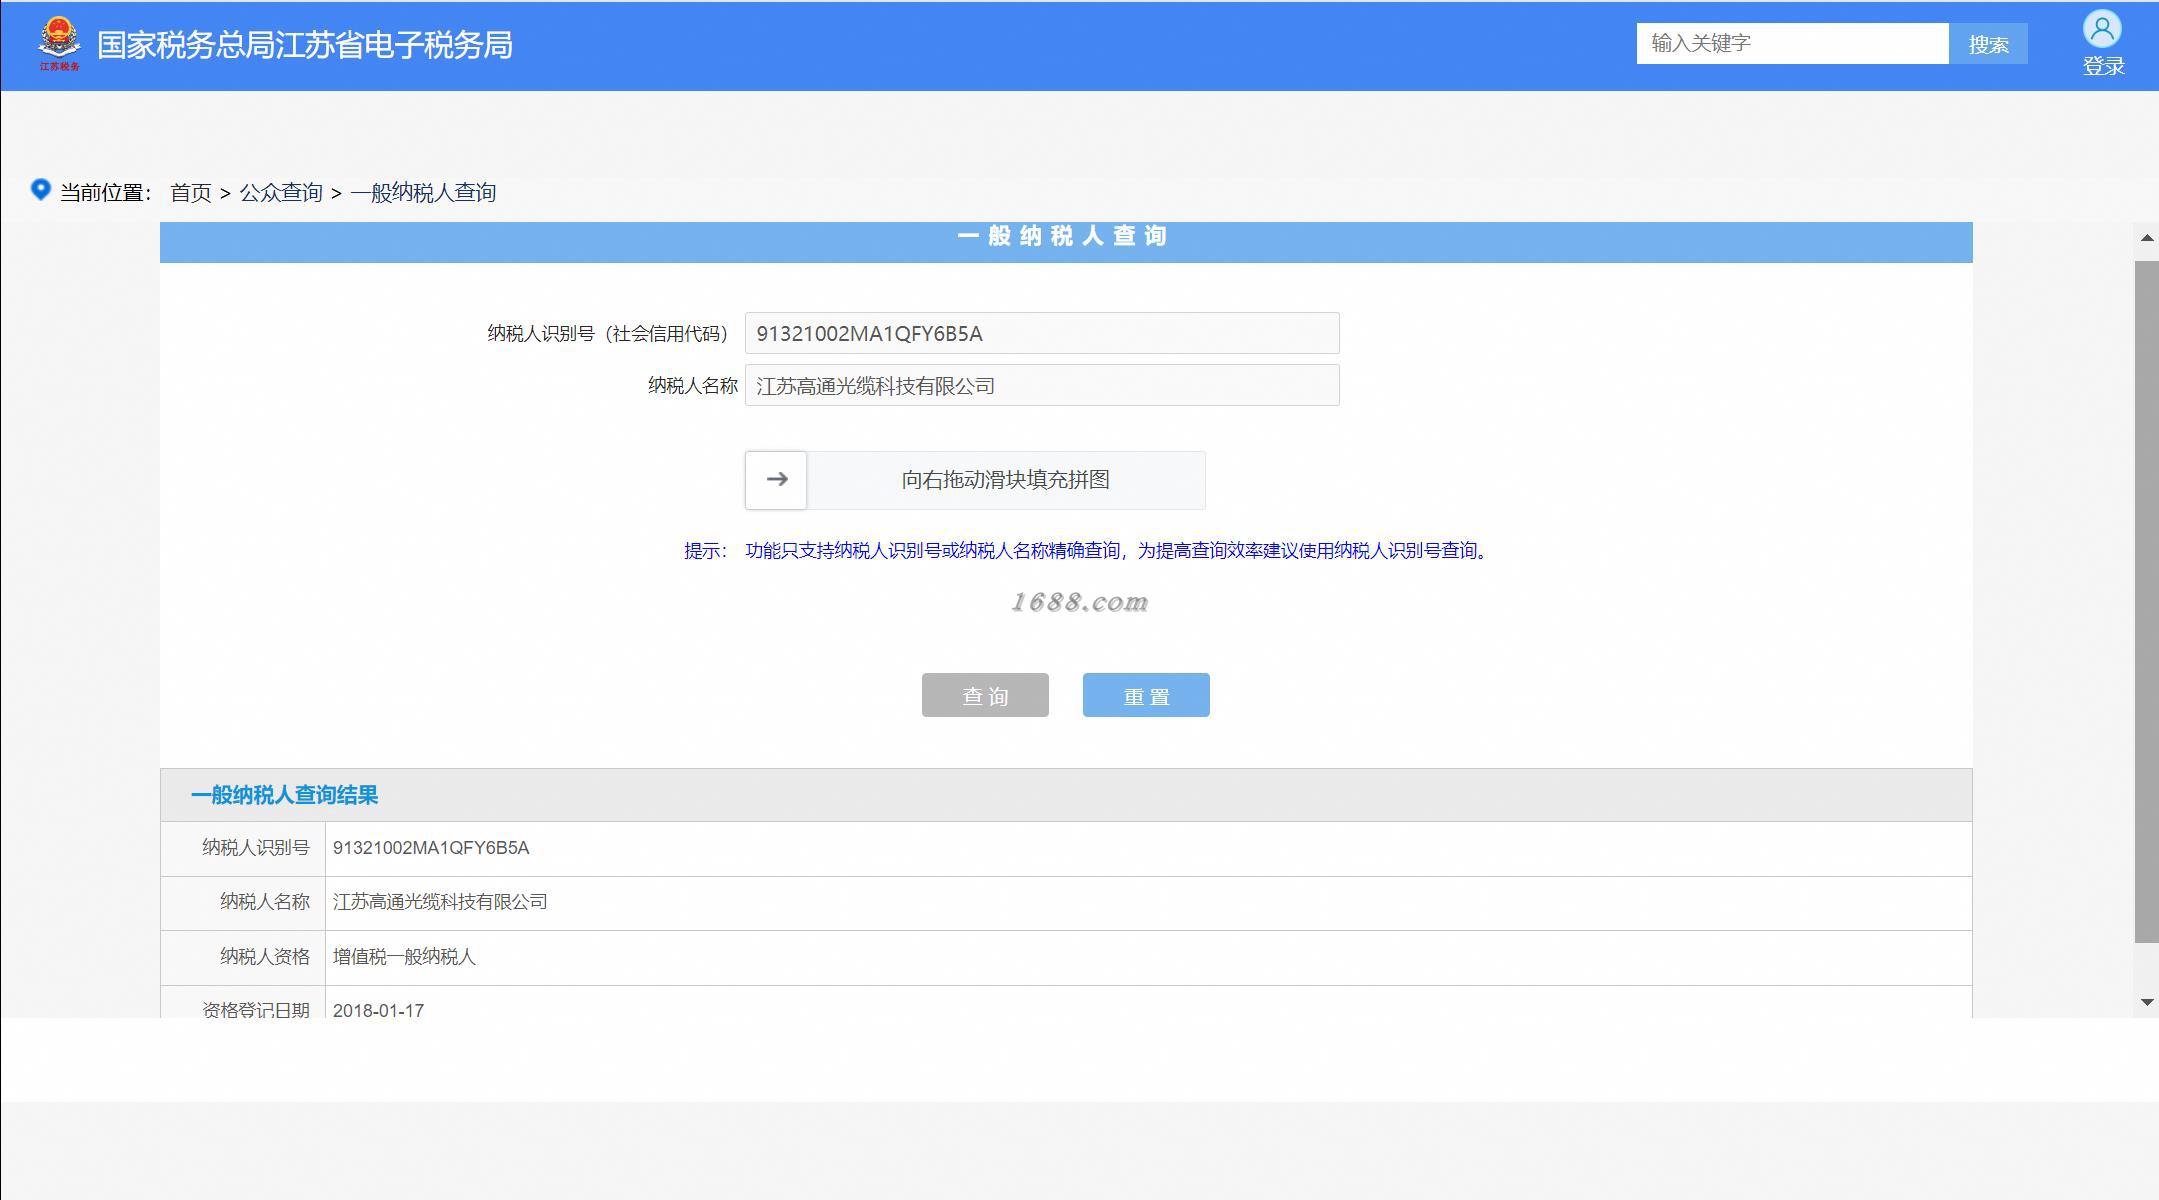
Task: Click 一般纳税人查询 breadcrumb item
Action: (423, 193)
